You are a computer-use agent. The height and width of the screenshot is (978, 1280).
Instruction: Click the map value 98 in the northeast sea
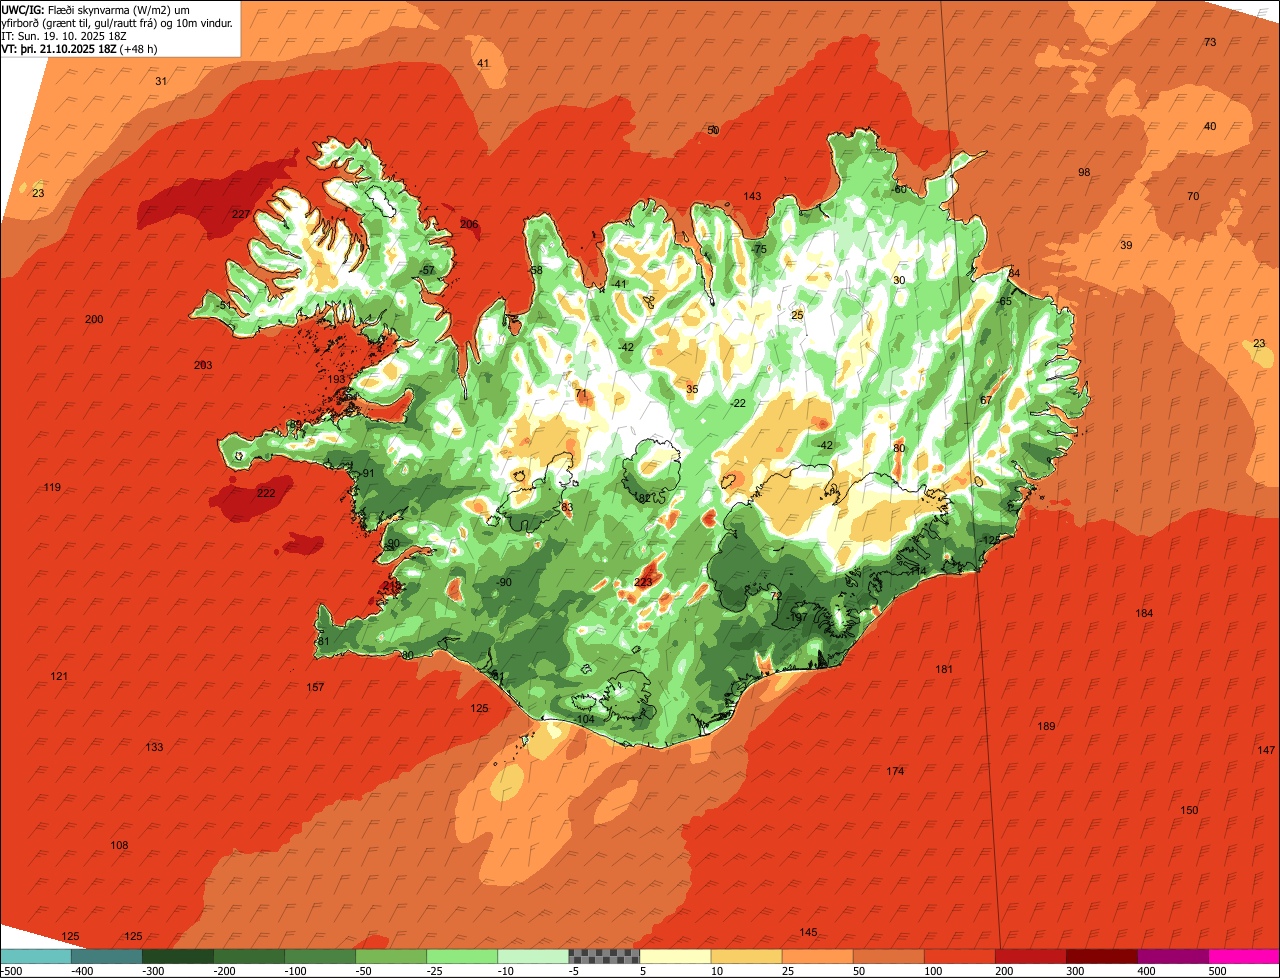(1084, 172)
